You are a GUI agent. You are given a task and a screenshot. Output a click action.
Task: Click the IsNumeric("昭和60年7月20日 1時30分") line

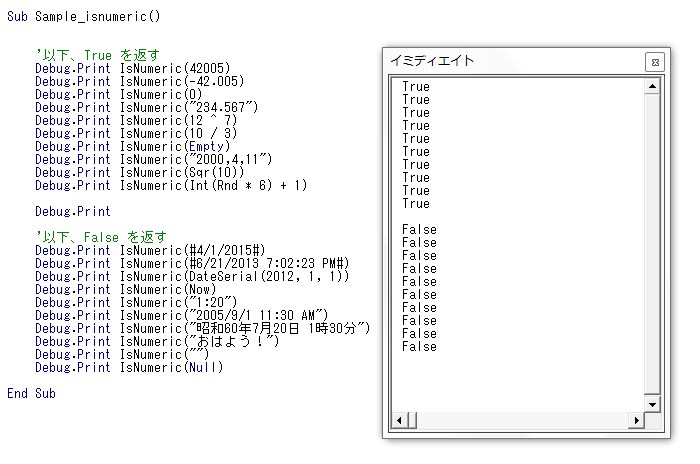[x=203, y=328]
